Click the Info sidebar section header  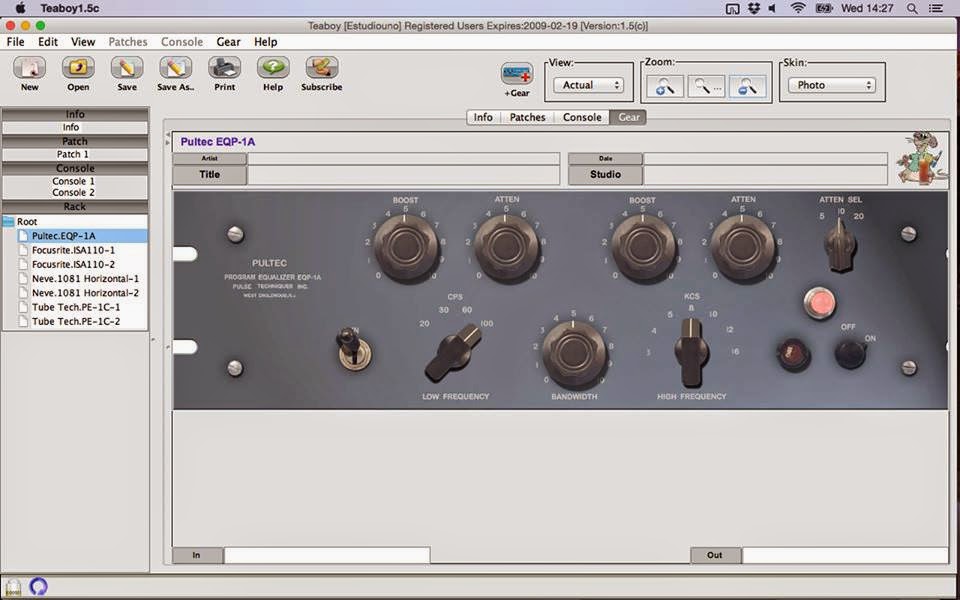point(75,114)
